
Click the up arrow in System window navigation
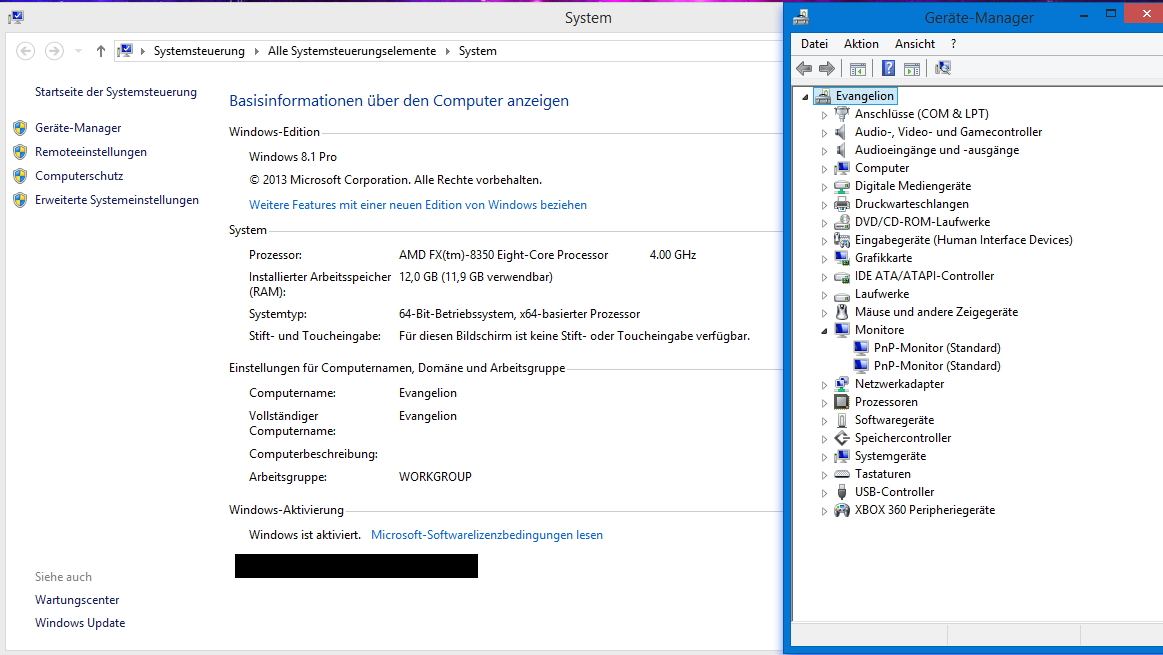[101, 51]
